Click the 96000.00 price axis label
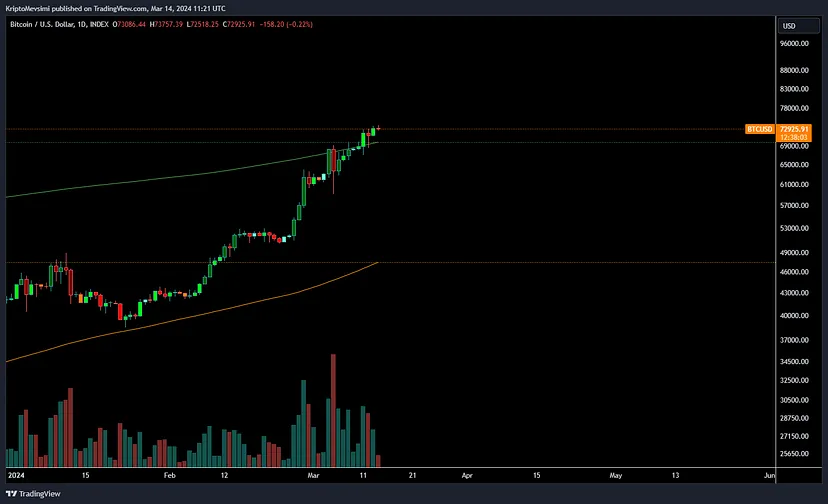828x504 pixels. [794, 43]
